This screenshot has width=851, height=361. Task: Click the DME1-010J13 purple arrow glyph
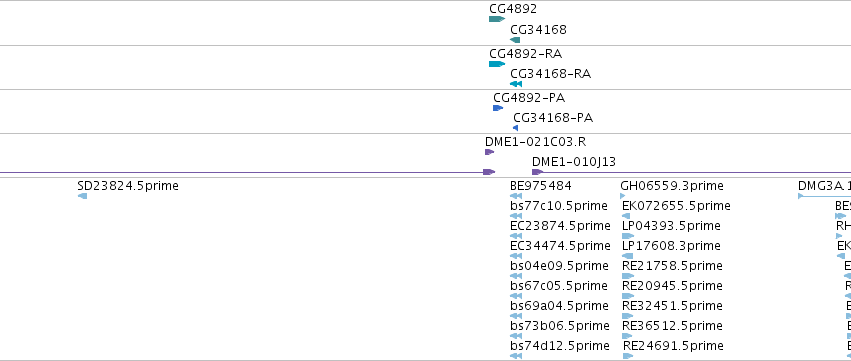click(x=537, y=172)
